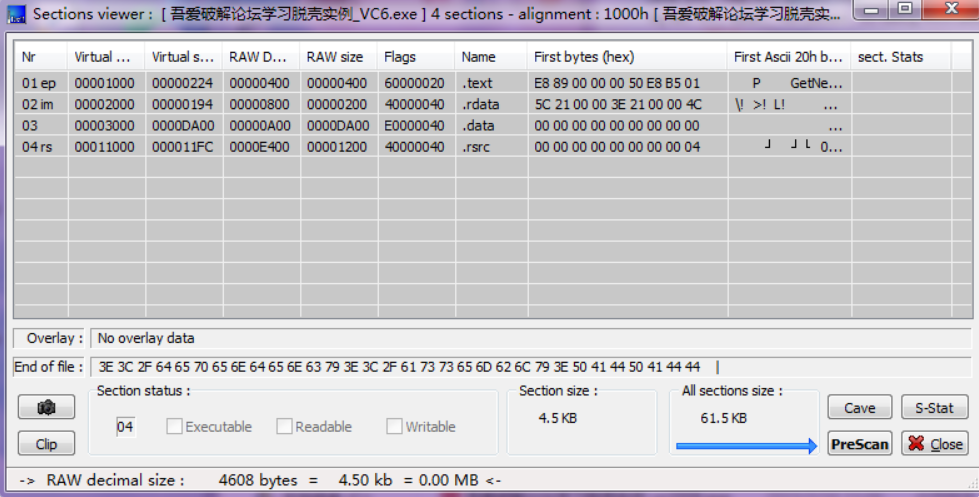The image size is (979, 497).
Task: Click the End of file hex field
Action: point(530,367)
